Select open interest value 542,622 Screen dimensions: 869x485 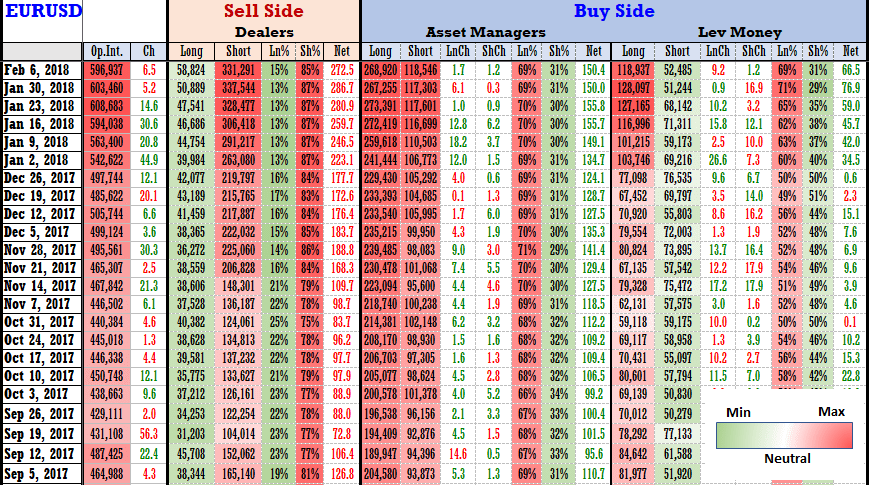[x=106, y=159]
